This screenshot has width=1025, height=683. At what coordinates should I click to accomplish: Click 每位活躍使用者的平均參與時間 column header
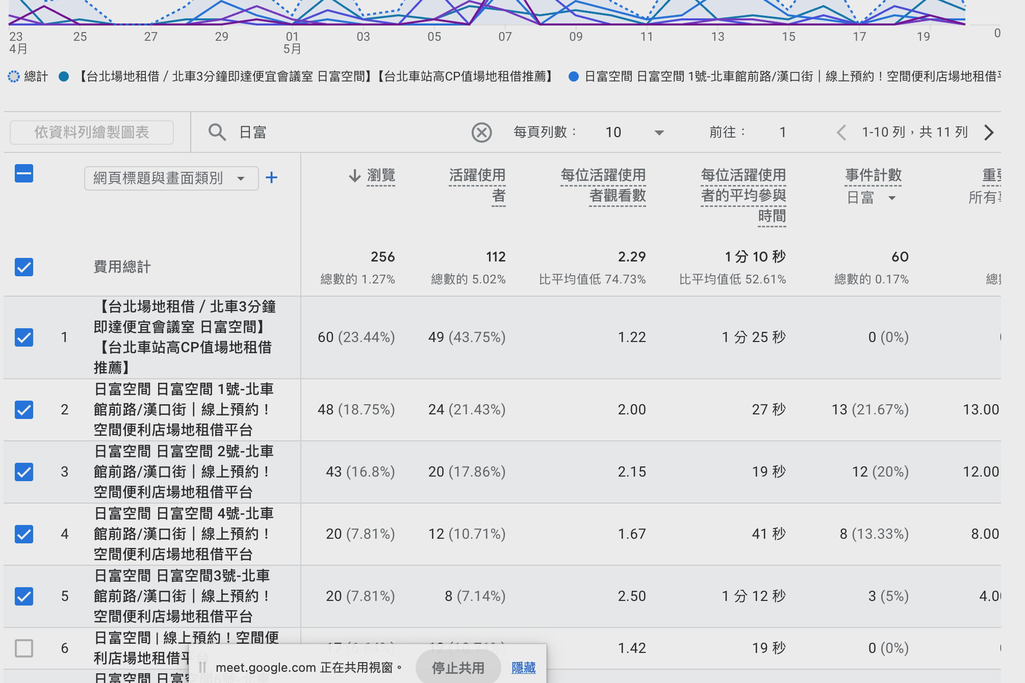click(743, 195)
